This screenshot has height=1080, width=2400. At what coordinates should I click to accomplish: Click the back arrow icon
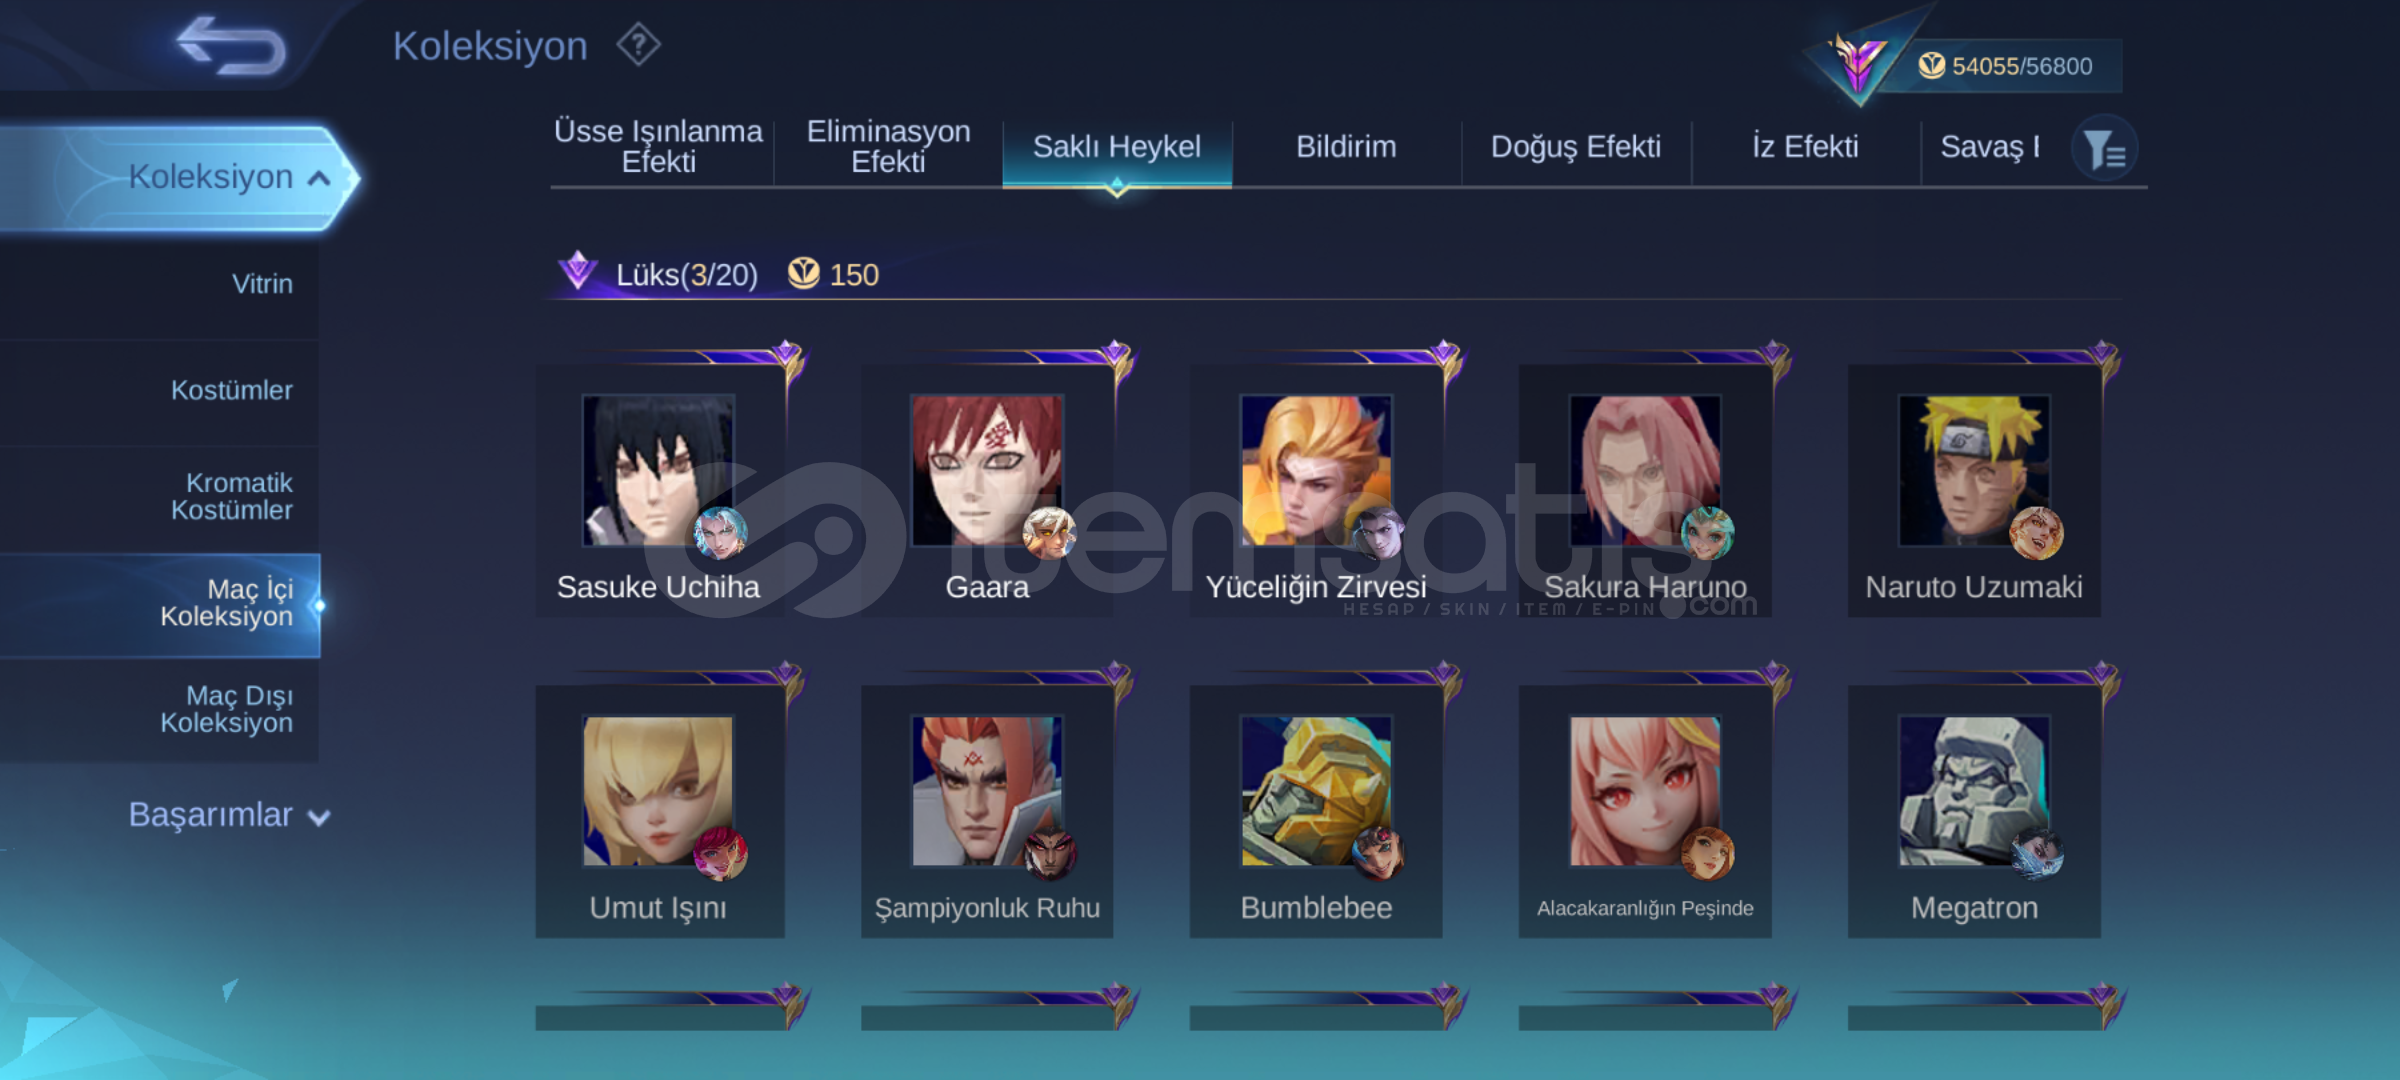(x=232, y=47)
